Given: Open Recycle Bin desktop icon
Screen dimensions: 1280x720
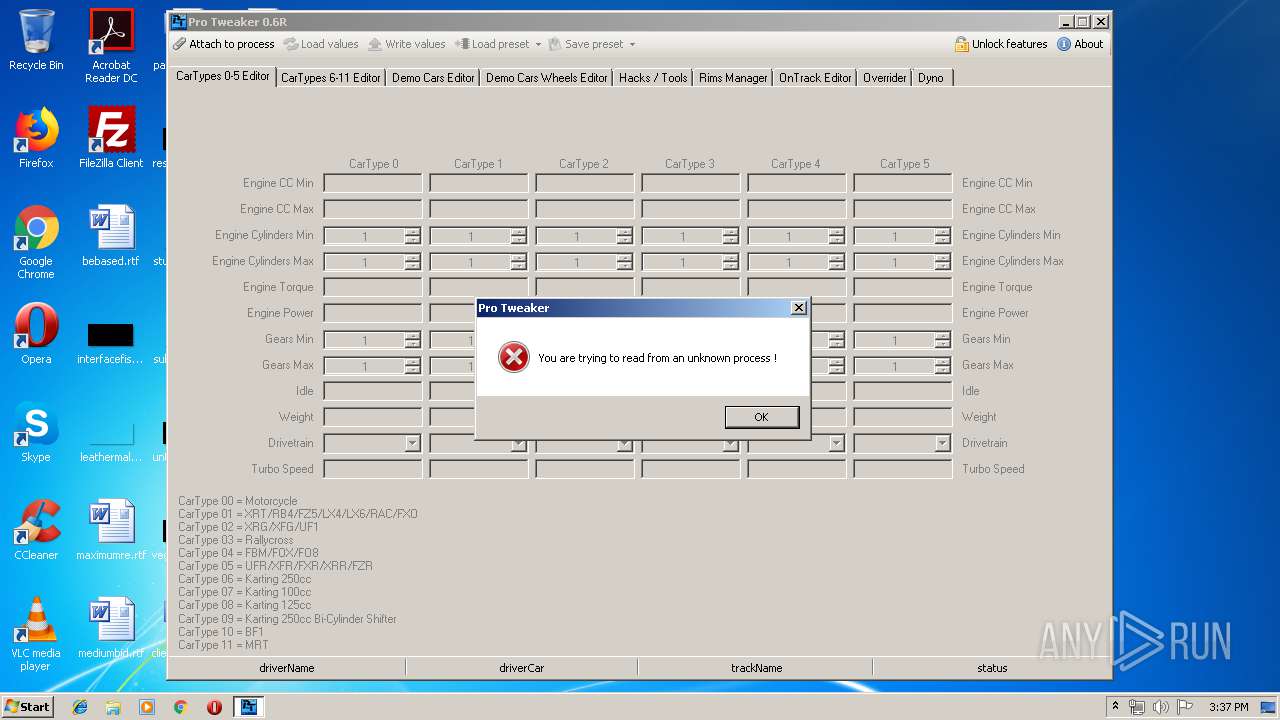Looking at the screenshot, I should [x=36, y=40].
